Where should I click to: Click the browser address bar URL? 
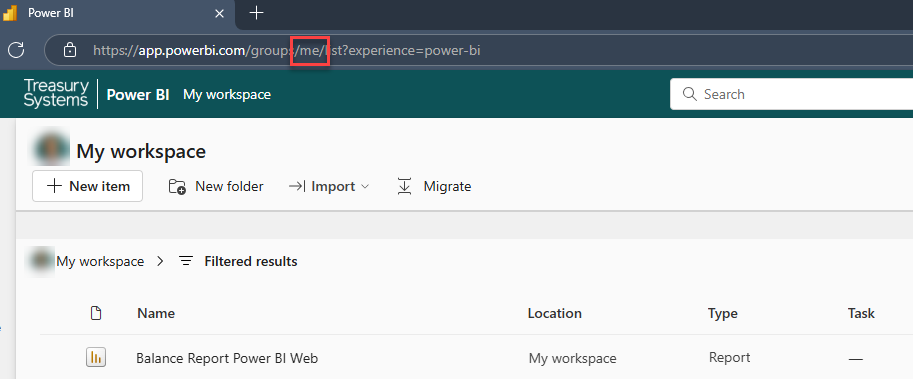286,51
